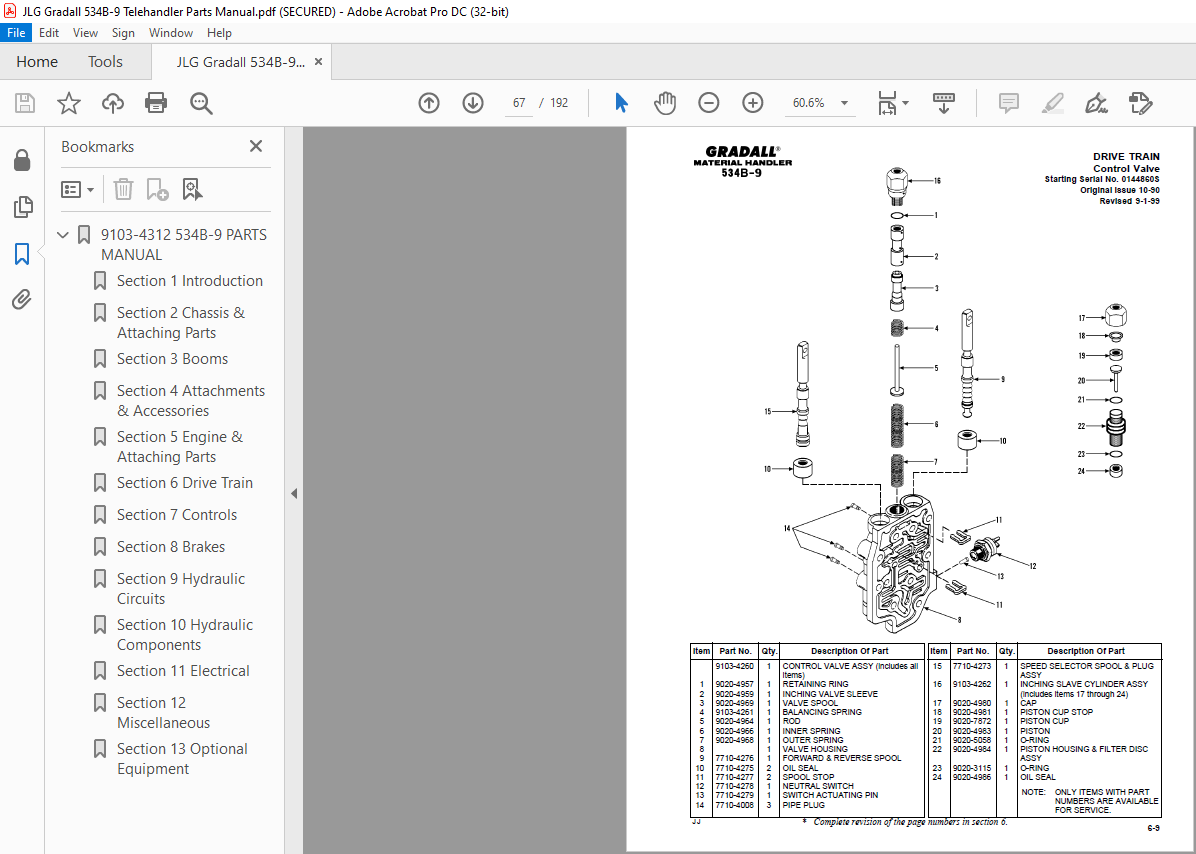Toggle the Bookmarks sidebar panel
Viewport: 1196px width, 854px height.
[22, 254]
